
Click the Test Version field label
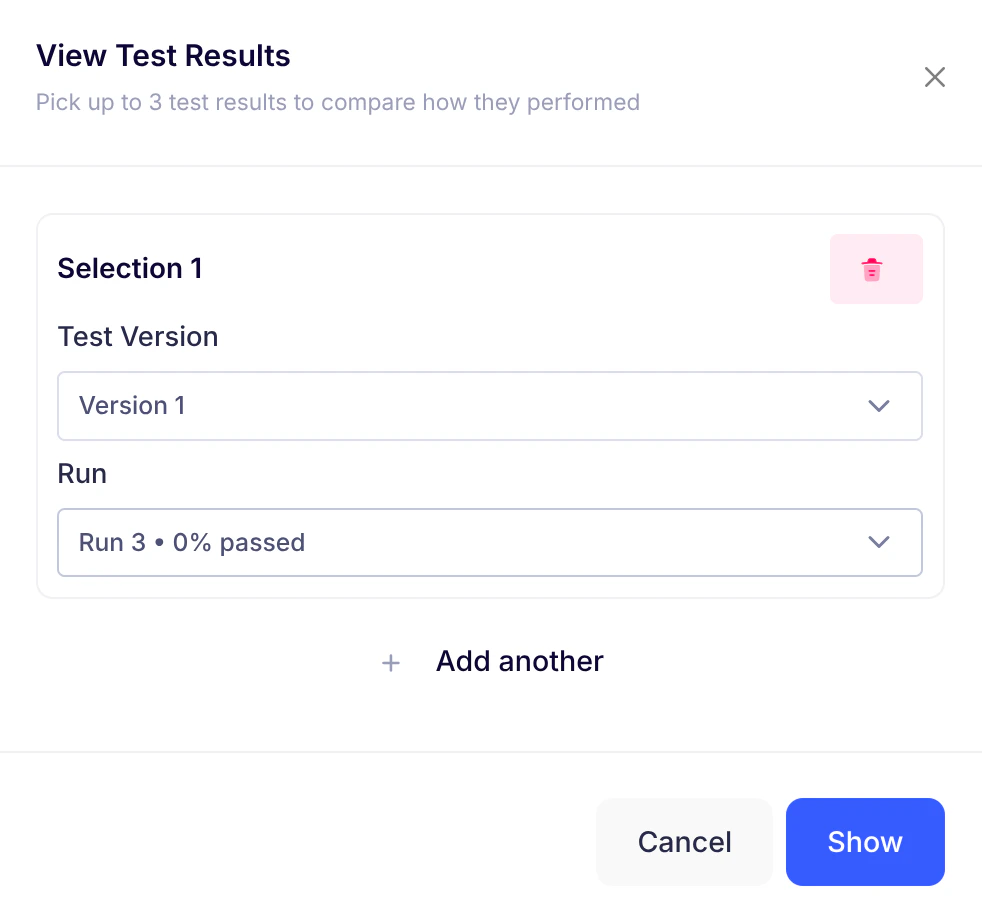click(138, 337)
